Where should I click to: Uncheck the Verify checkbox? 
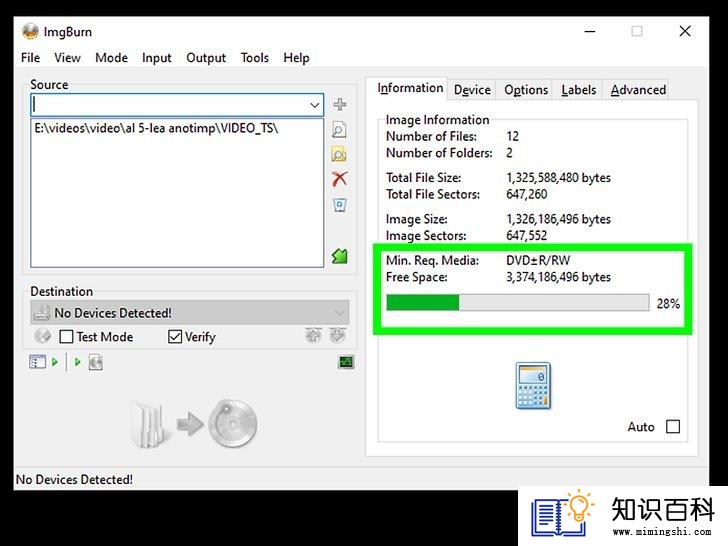(175, 337)
